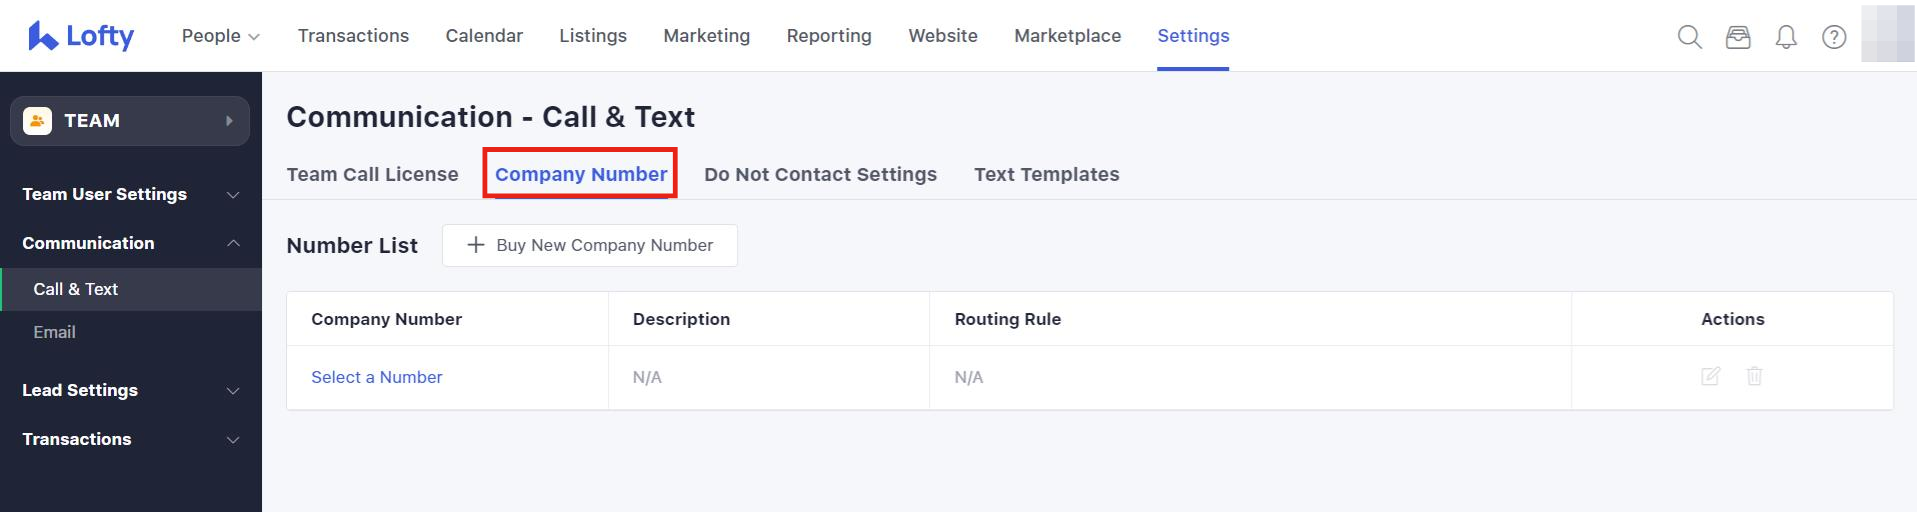This screenshot has width=1917, height=512.
Task: Expand Team User Settings section
Action: pyautogui.click(x=130, y=194)
